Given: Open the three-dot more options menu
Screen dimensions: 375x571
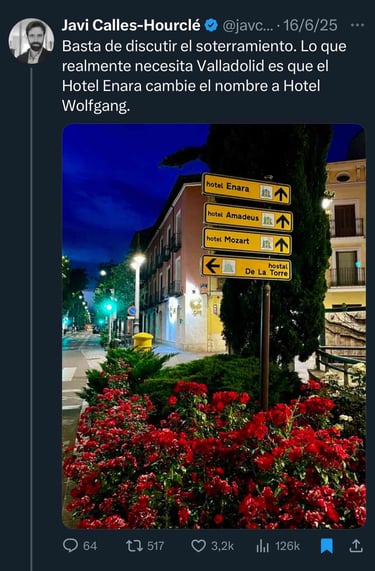Looking at the screenshot, I should tap(357, 25).
